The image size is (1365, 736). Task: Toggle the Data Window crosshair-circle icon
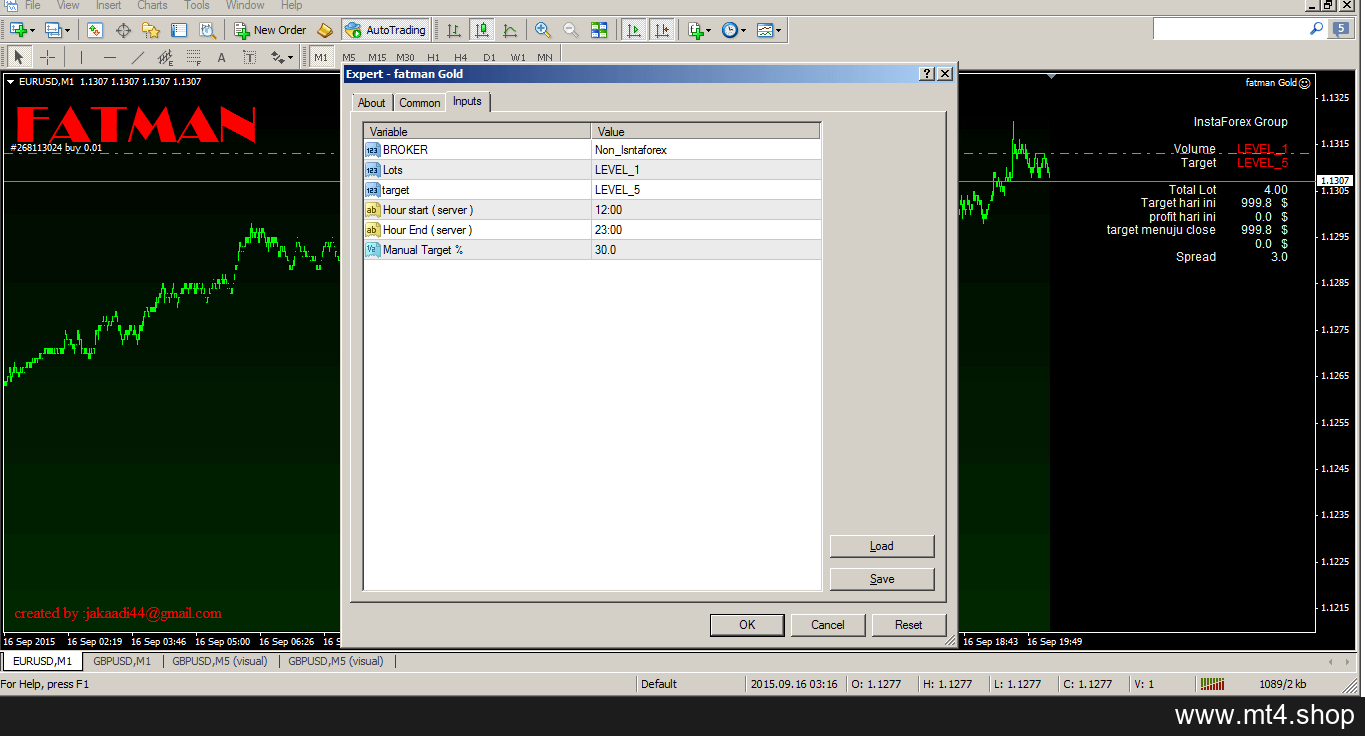[123, 30]
